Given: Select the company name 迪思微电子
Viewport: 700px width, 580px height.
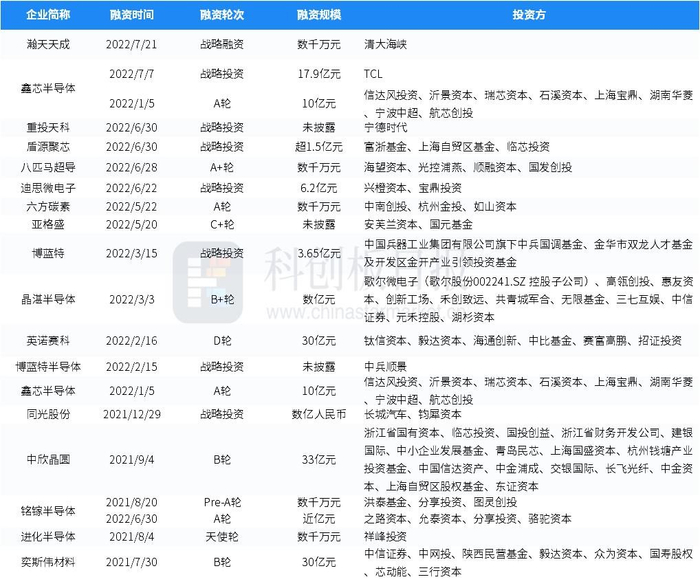Looking at the screenshot, I should (x=48, y=188).
